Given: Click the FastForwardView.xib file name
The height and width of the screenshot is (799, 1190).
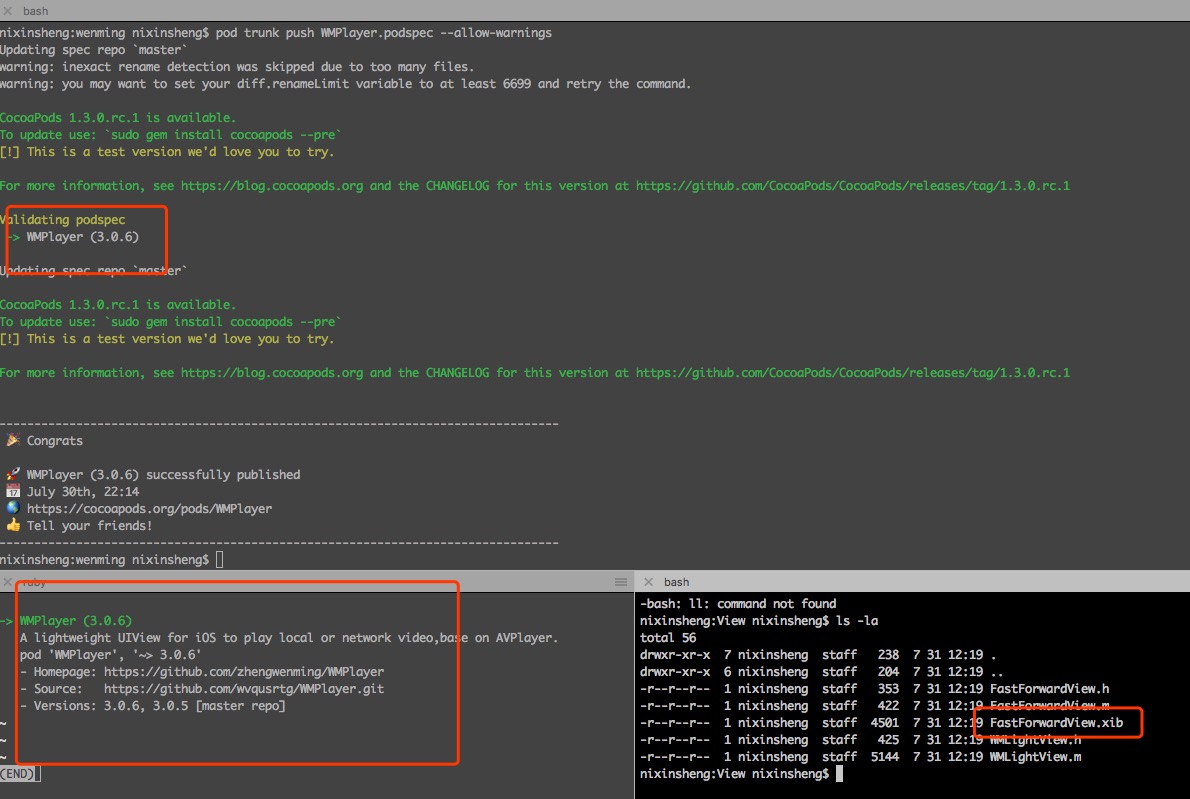Looking at the screenshot, I should click(1056, 723).
